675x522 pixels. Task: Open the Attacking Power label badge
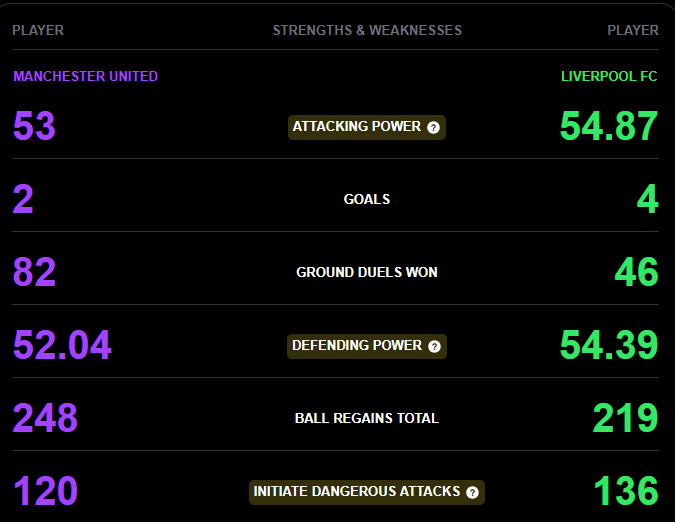(358, 127)
